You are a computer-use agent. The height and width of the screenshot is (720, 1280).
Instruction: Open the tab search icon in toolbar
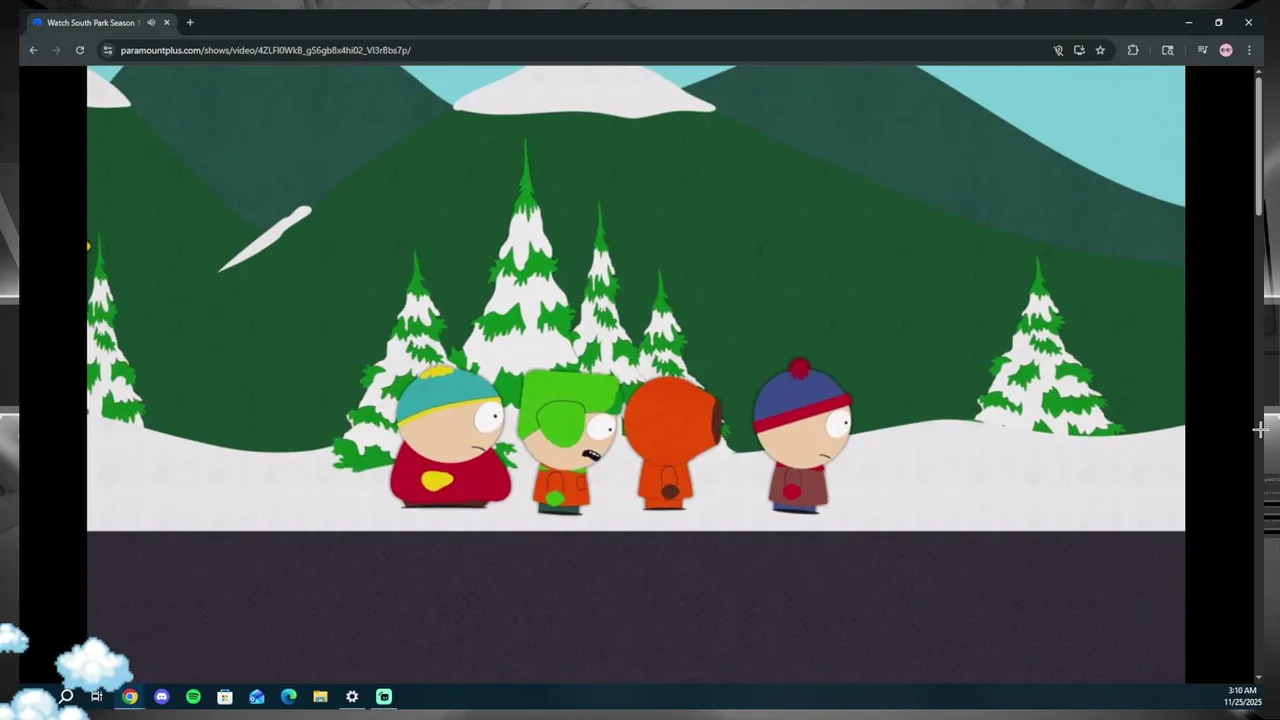1167,50
